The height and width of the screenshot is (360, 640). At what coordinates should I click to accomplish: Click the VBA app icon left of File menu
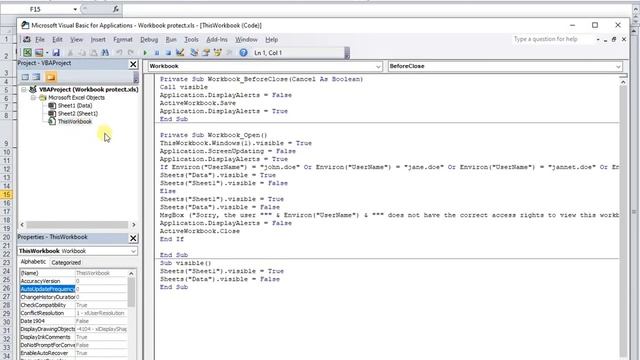coord(27,40)
